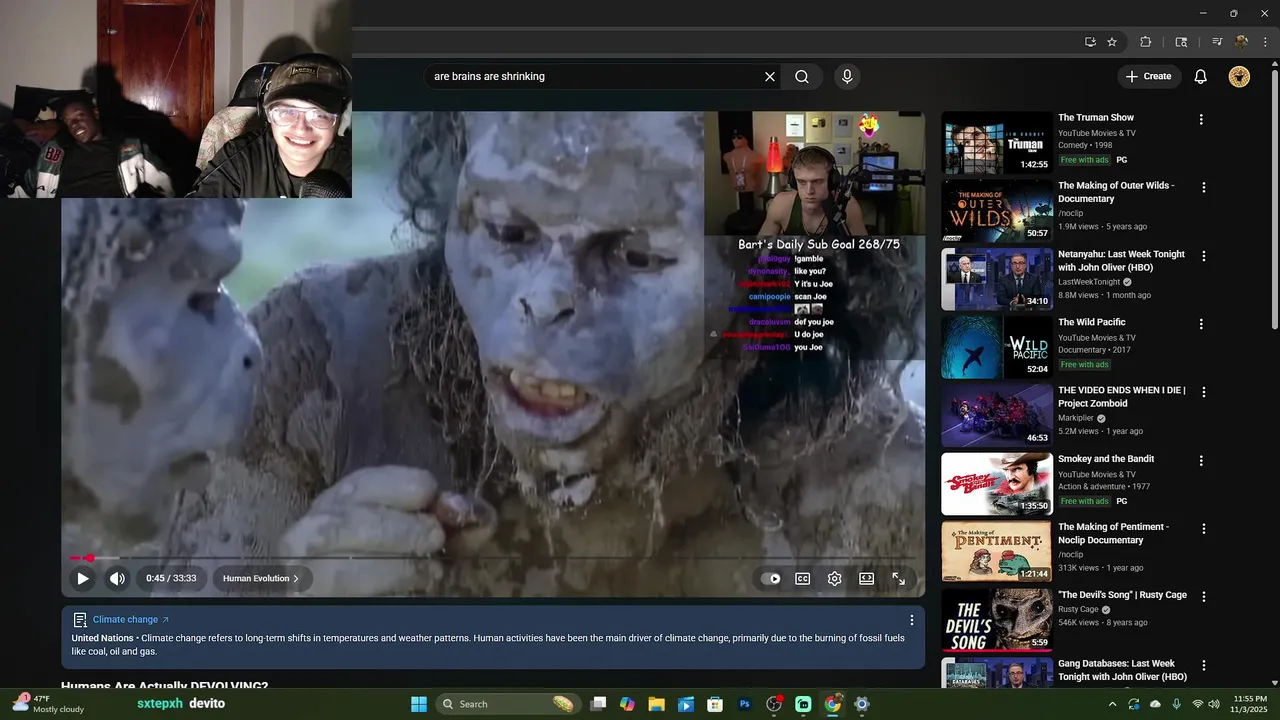This screenshot has width=1280, height=720.
Task: Open more options for Project Zomboid video
Action: [x=1204, y=392]
